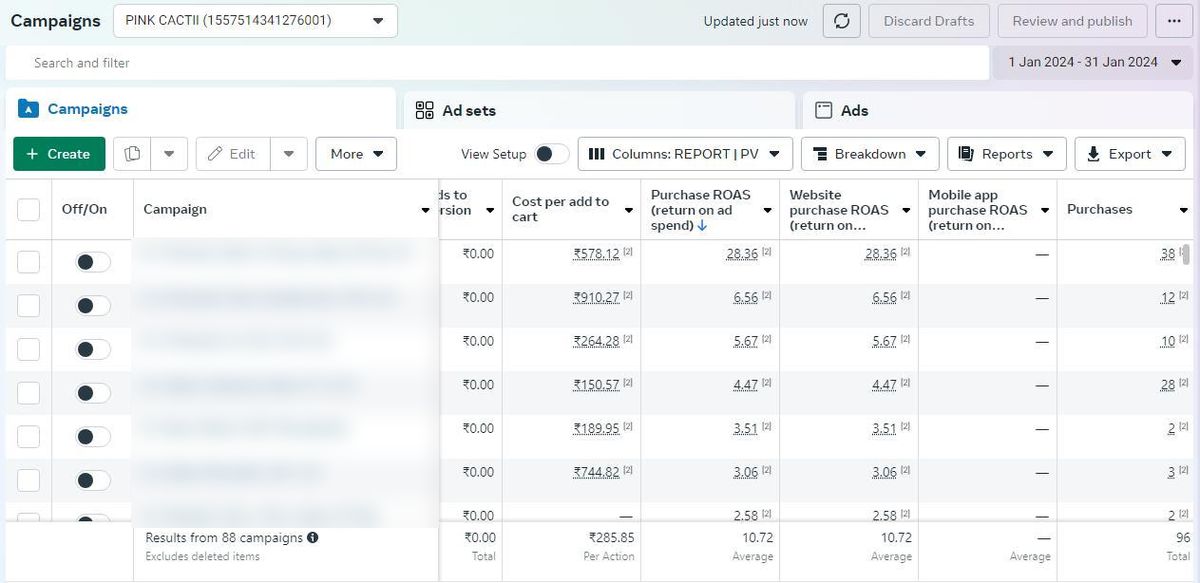
Task: Tick checkbox of row with ROAS 5.67
Action: [x=28, y=349]
